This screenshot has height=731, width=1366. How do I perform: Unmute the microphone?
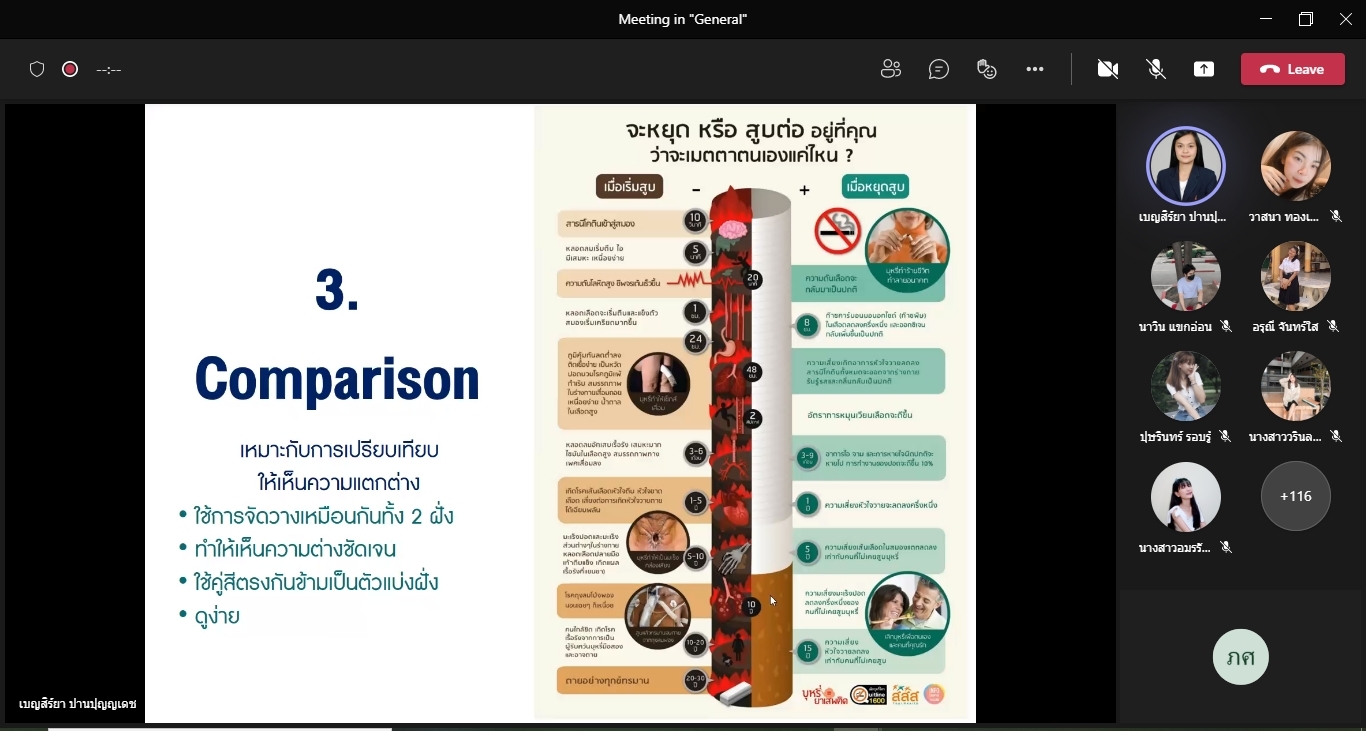(1156, 69)
